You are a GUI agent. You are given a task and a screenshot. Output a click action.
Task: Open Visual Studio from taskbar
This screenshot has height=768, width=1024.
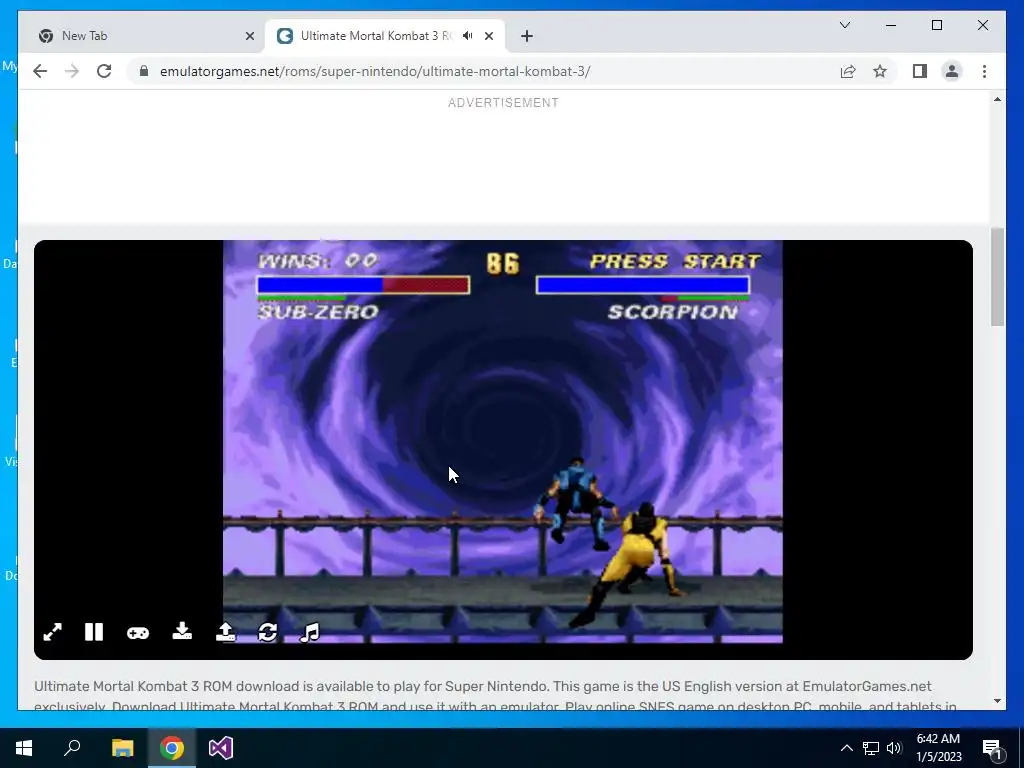[x=221, y=748]
